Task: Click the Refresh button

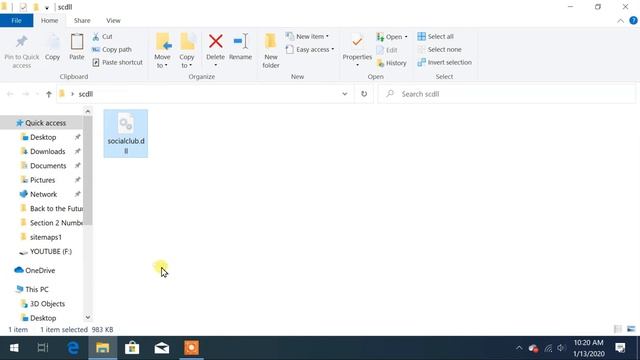Action: 364,94
